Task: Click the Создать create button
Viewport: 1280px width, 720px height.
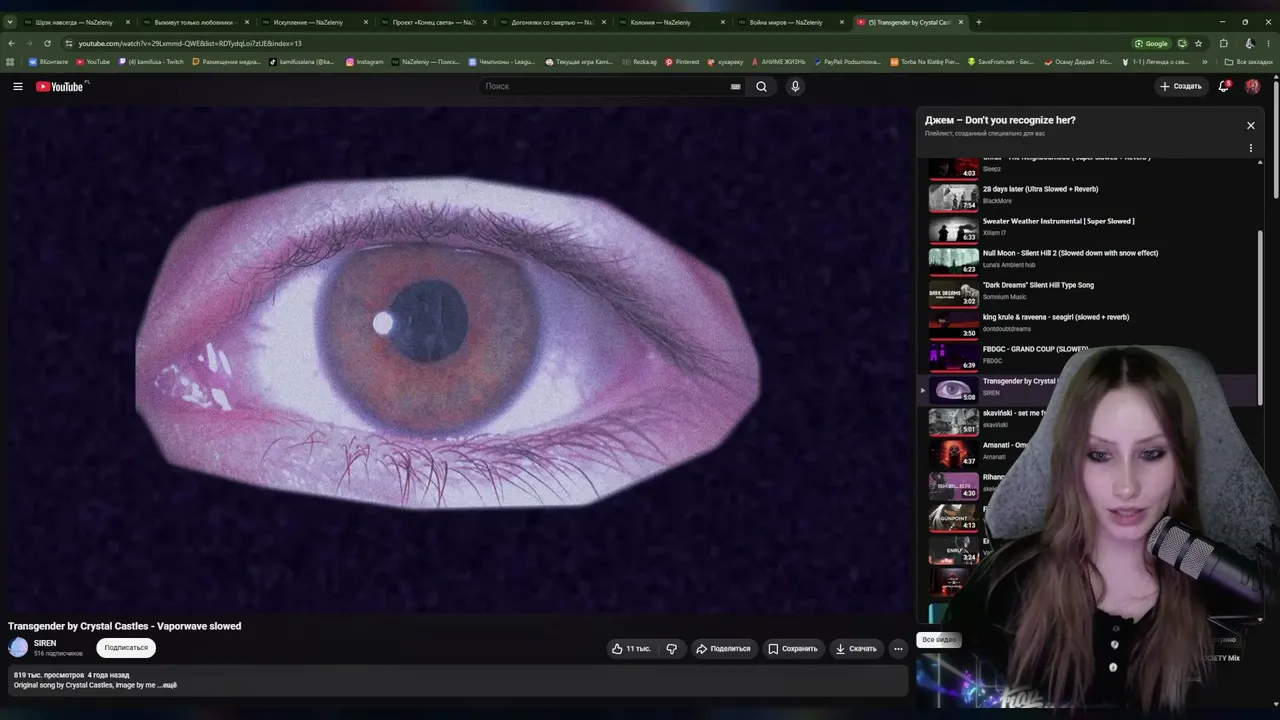Action: click(x=1180, y=87)
